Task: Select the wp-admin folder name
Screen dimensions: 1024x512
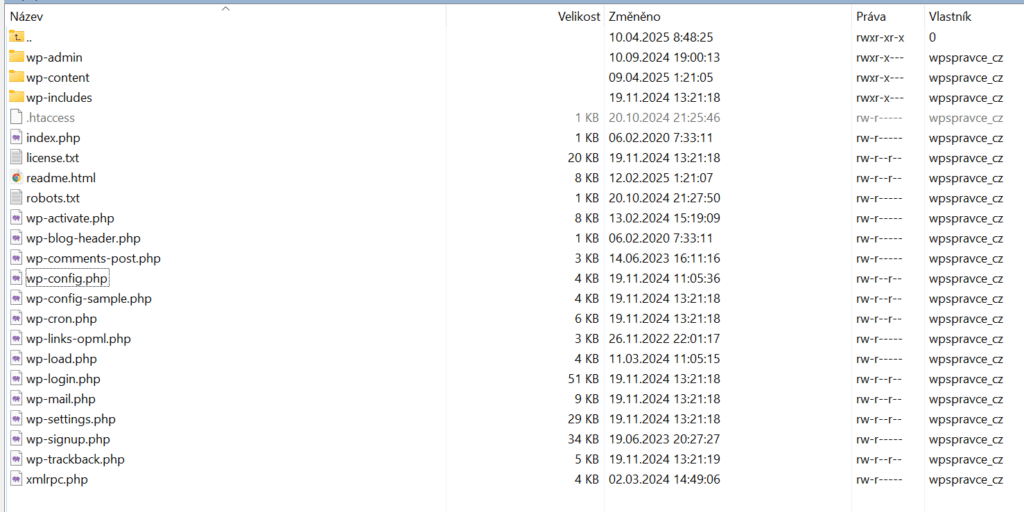Action: pos(54,57)
